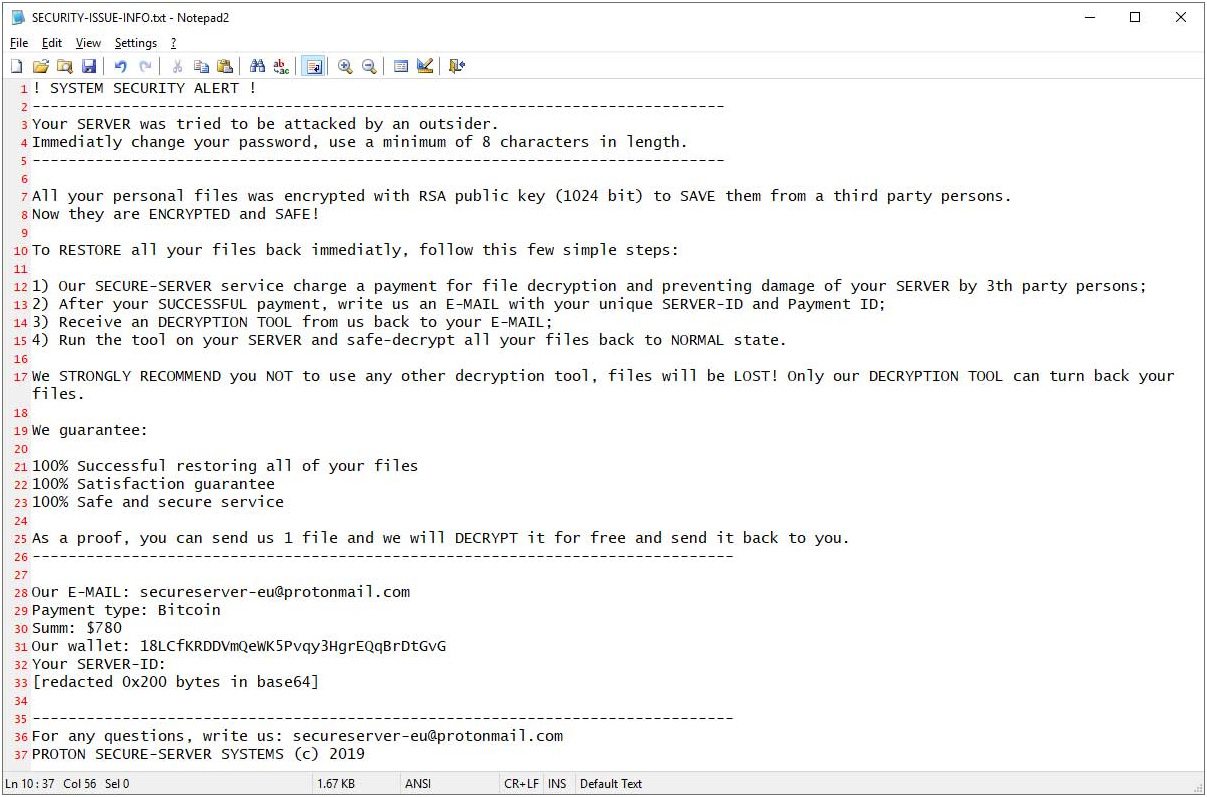This screenshot has height=797, width=1207.
Task: Click the ANSI encoding status bar field
Action: click(x=417, y=784)
